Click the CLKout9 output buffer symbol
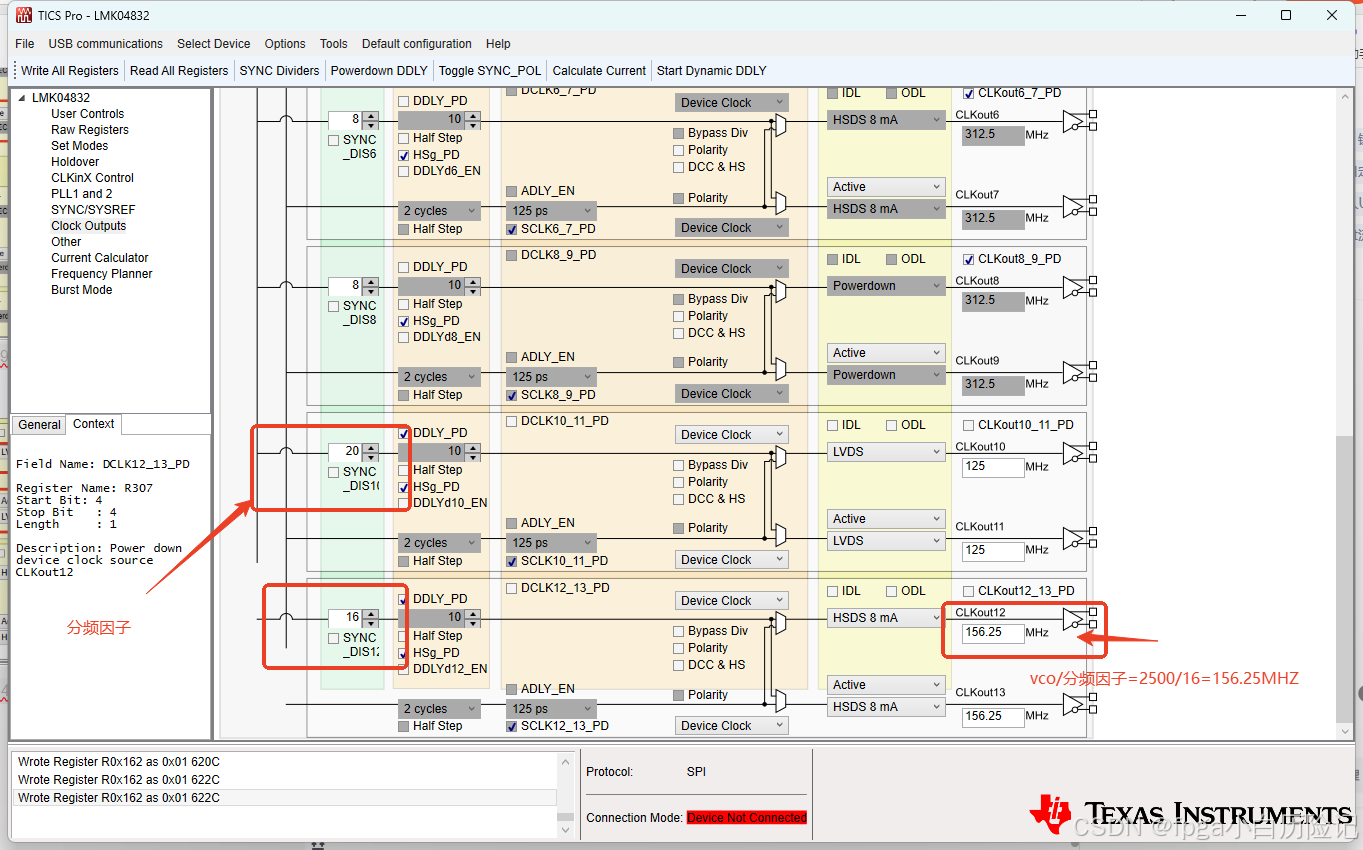 click(x=1074, y=372)
